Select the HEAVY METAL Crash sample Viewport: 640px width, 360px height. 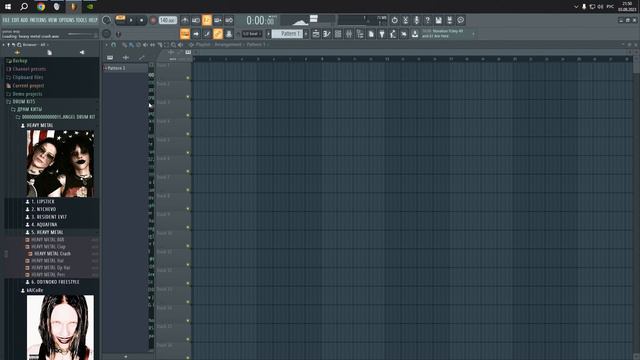52,253
